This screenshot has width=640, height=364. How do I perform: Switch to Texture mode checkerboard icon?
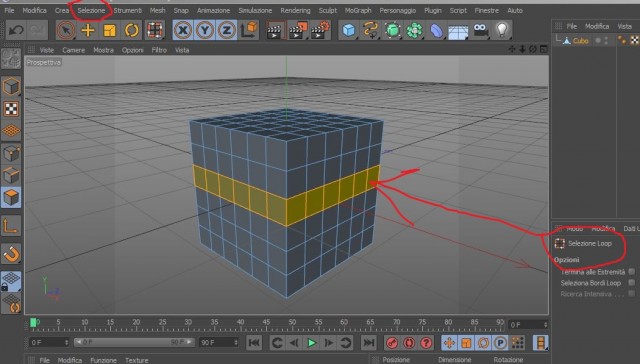[11, 109]
